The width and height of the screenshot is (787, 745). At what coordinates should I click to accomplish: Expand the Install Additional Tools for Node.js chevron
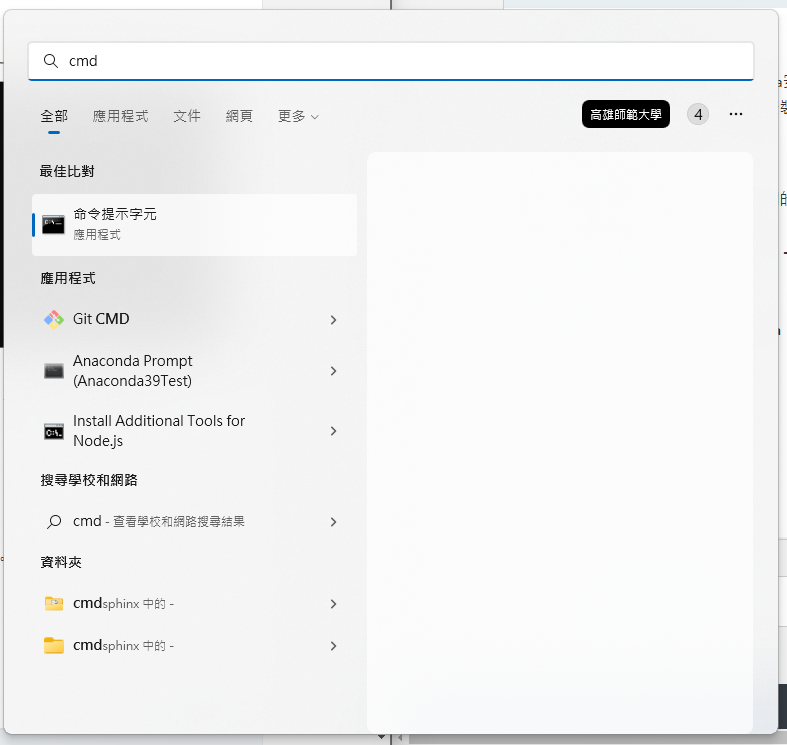333,431
